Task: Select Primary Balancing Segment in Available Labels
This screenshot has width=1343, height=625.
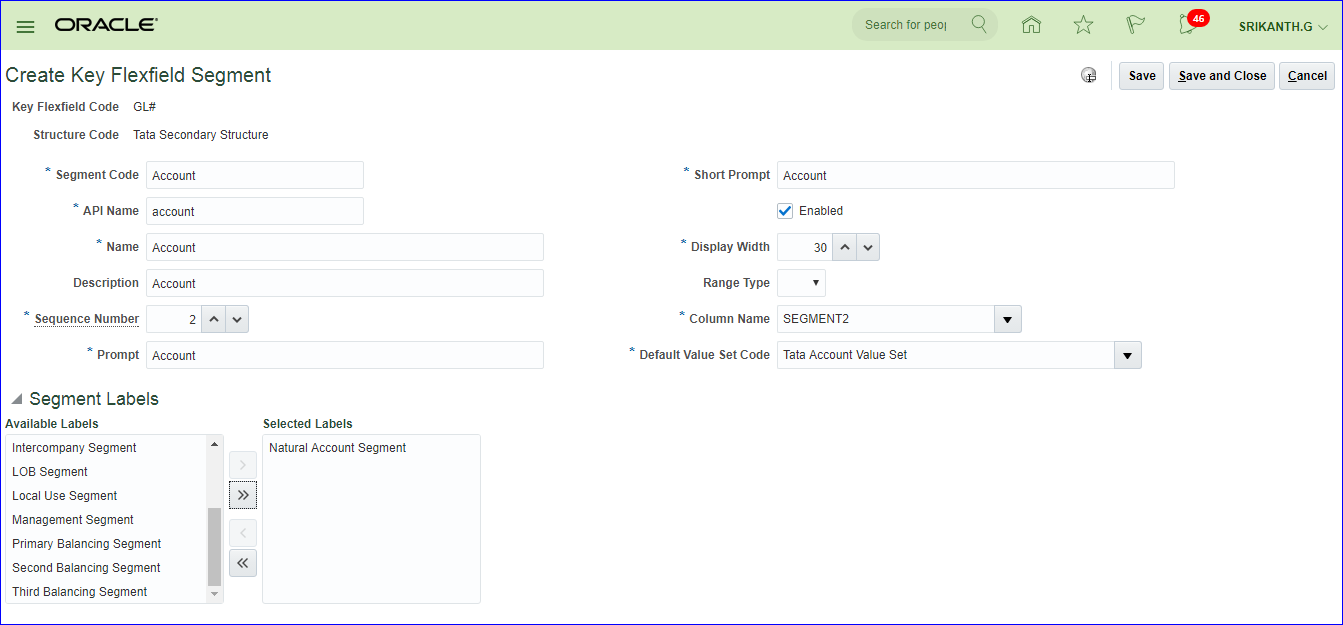Action: (x=86, y=544)
